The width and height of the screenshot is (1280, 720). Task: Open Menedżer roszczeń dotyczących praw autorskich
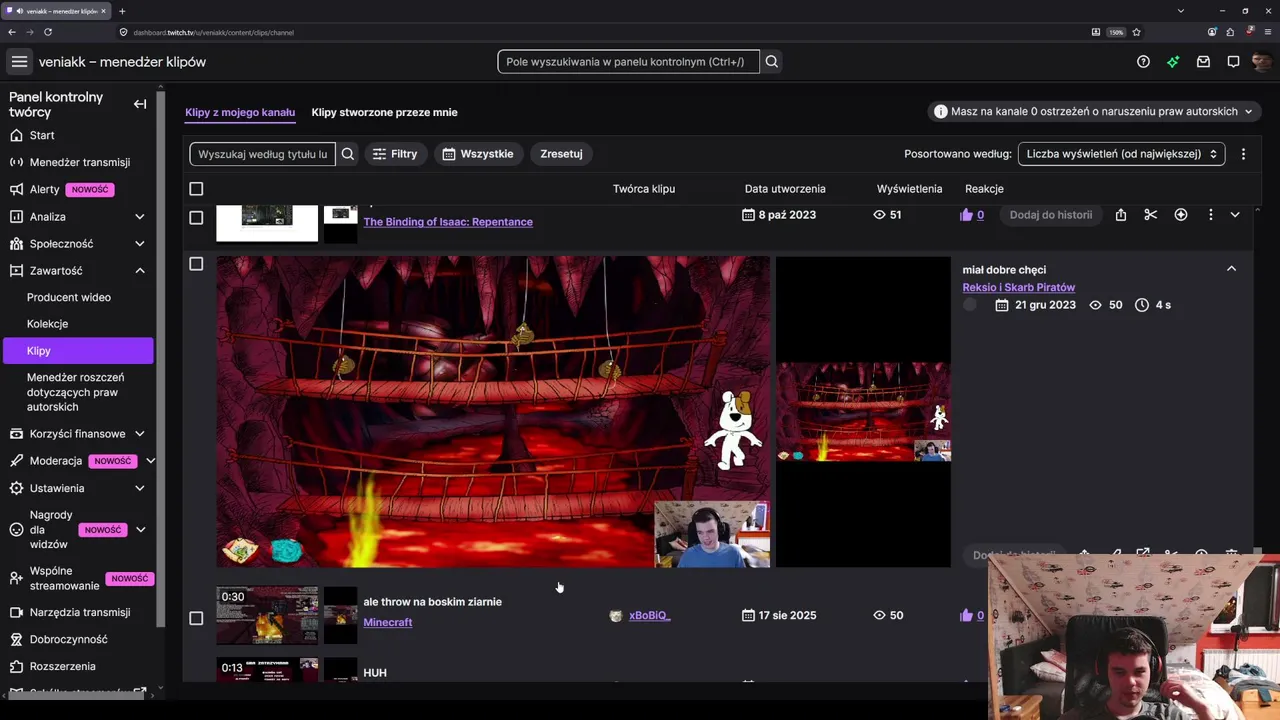pos(78,392)
